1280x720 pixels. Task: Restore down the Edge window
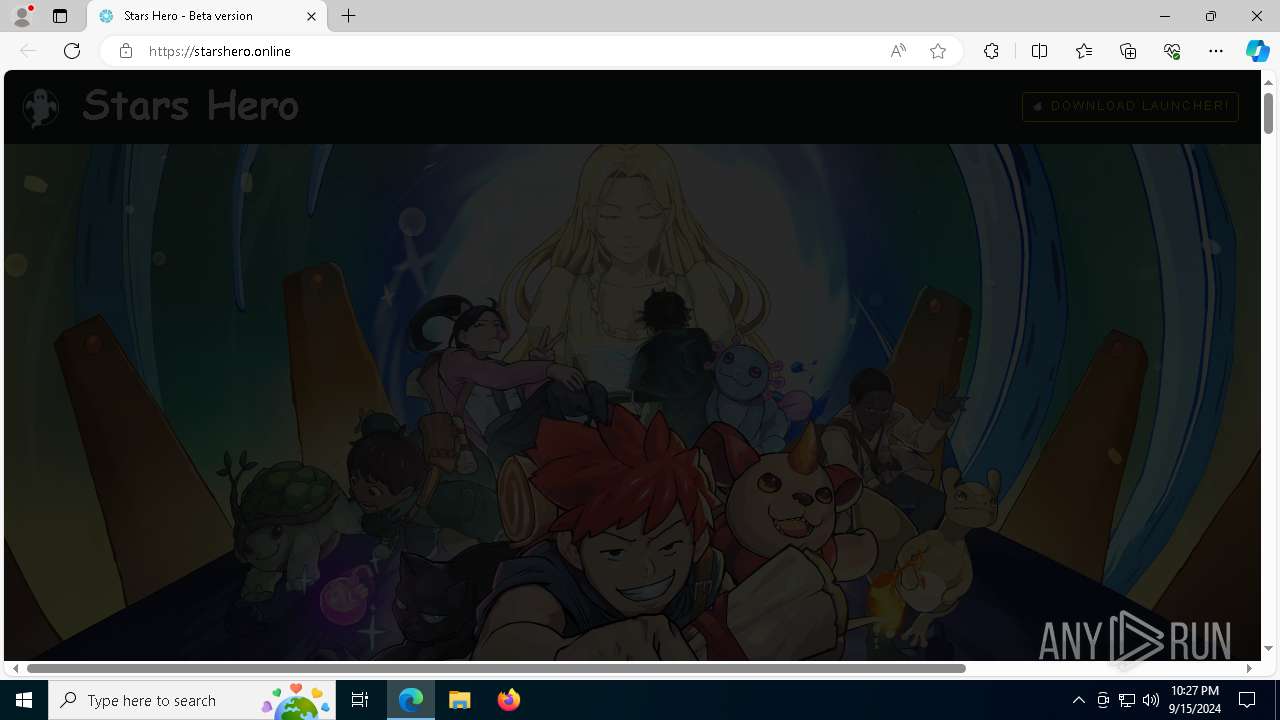tap(1211, 16)
